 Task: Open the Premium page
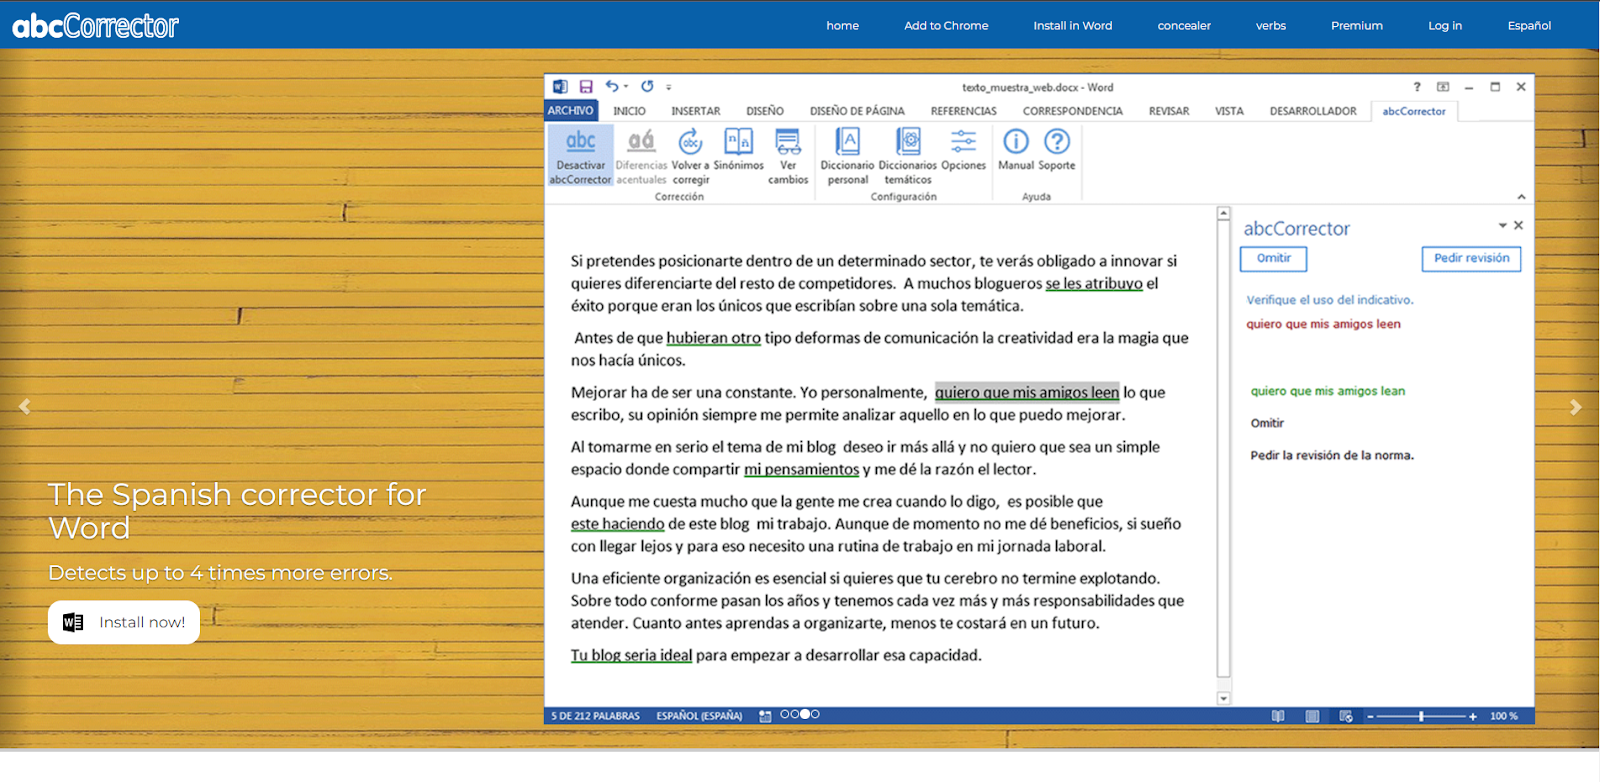pyautogui.click(x=1357, y=26)
